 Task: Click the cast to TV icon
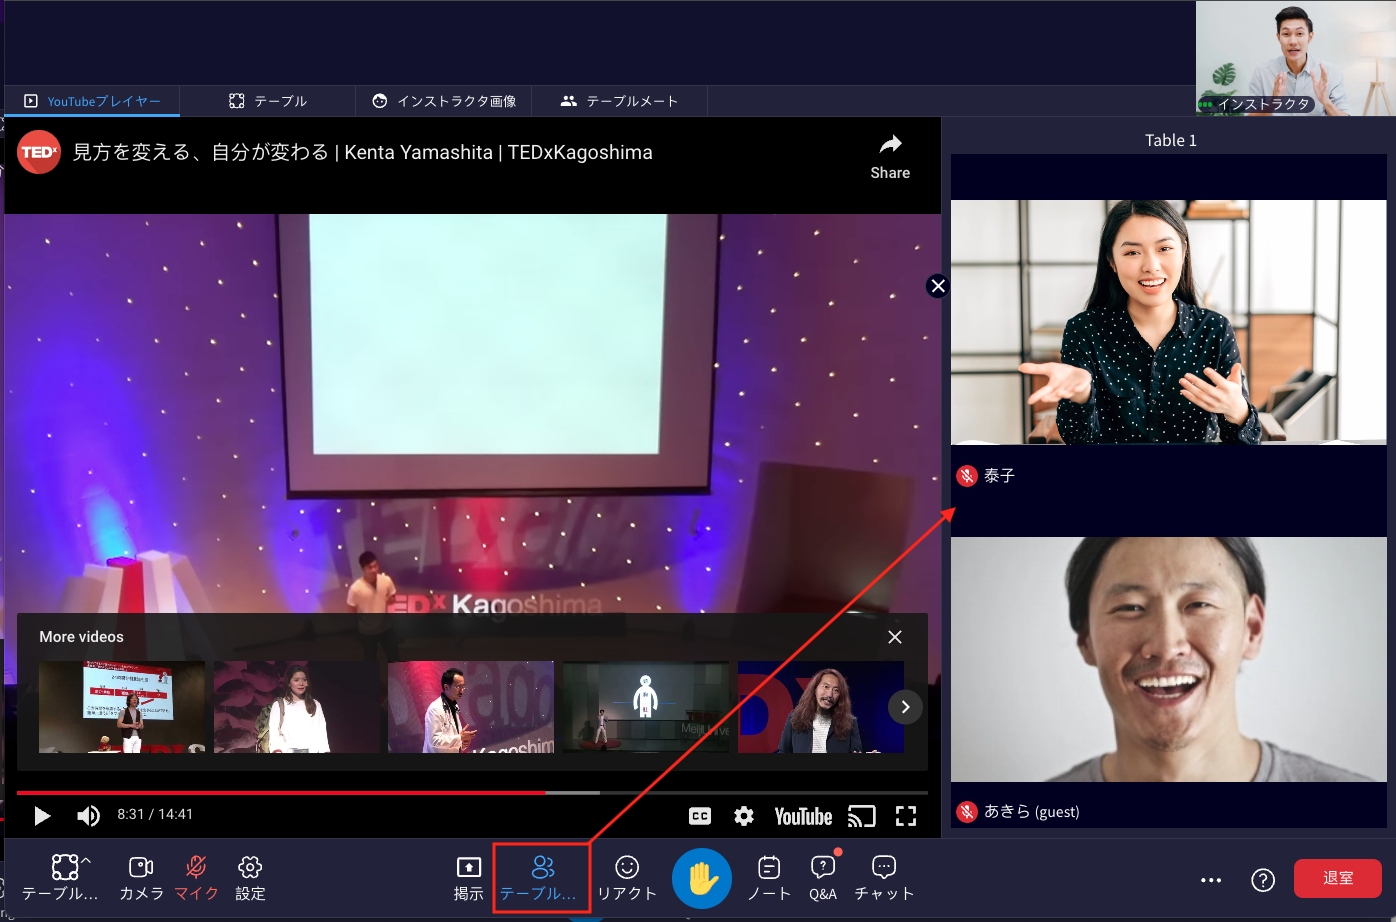(x=861, y=816)
